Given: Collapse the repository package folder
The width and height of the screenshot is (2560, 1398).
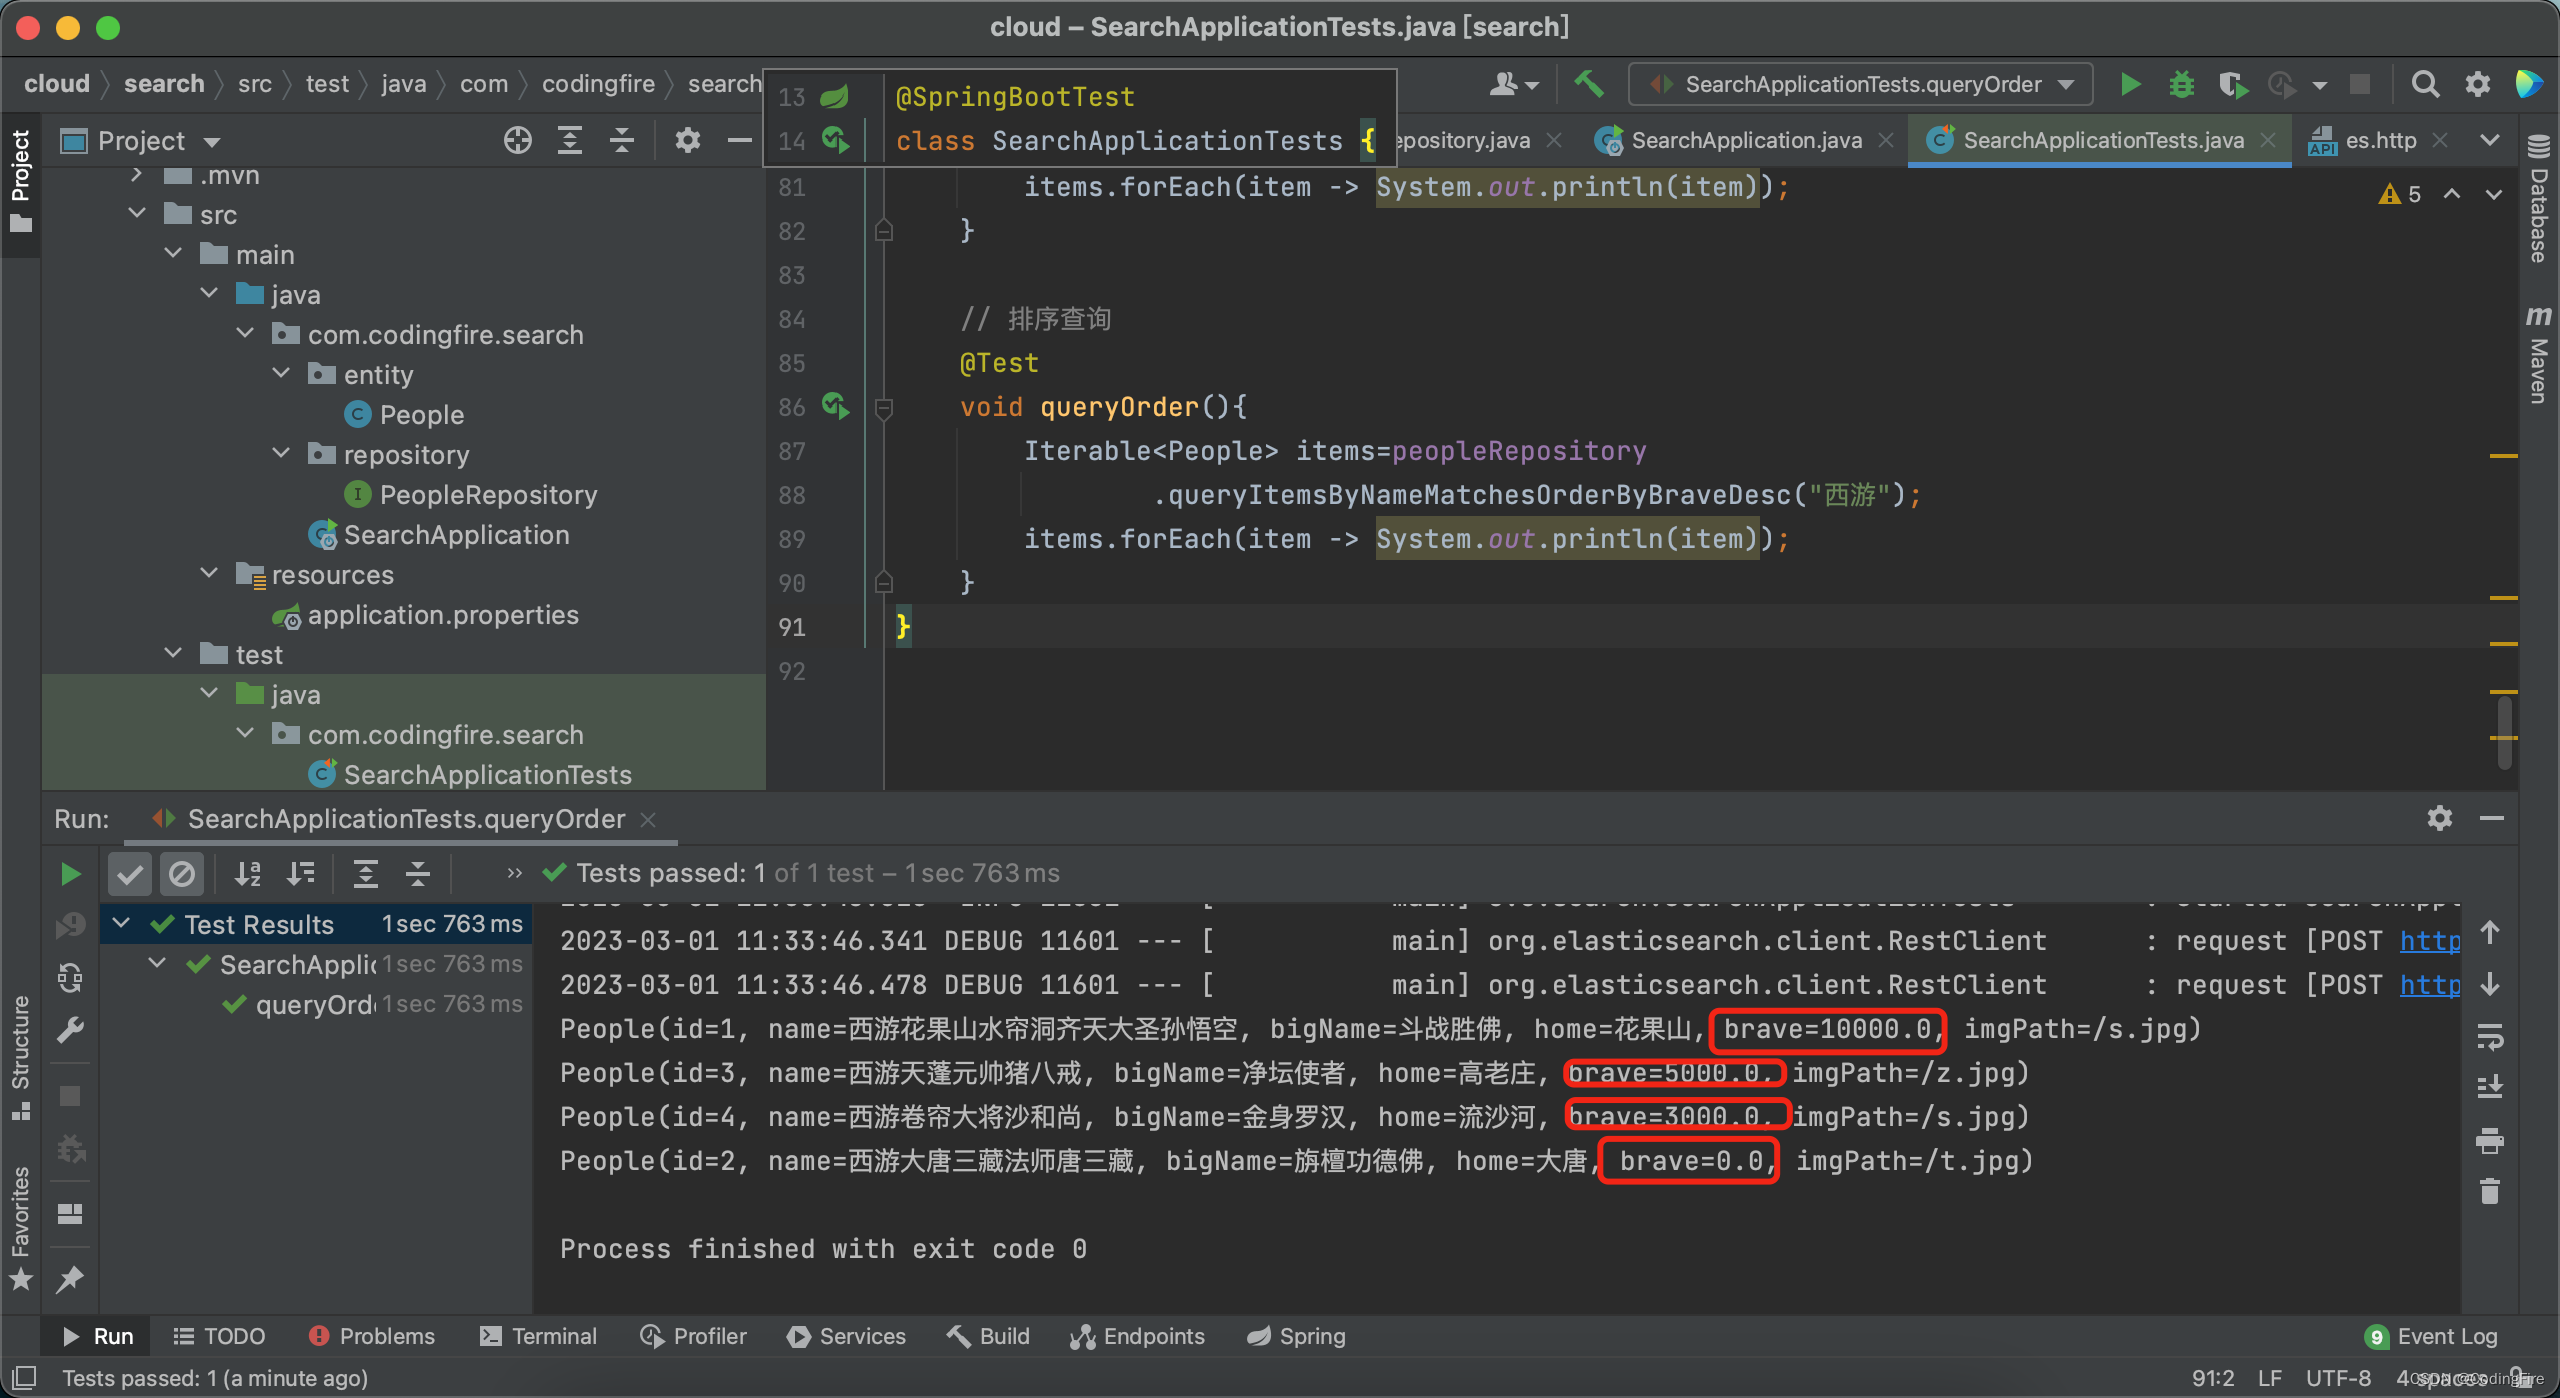Looking at the screenshot, I should click(x=282, y=454).
